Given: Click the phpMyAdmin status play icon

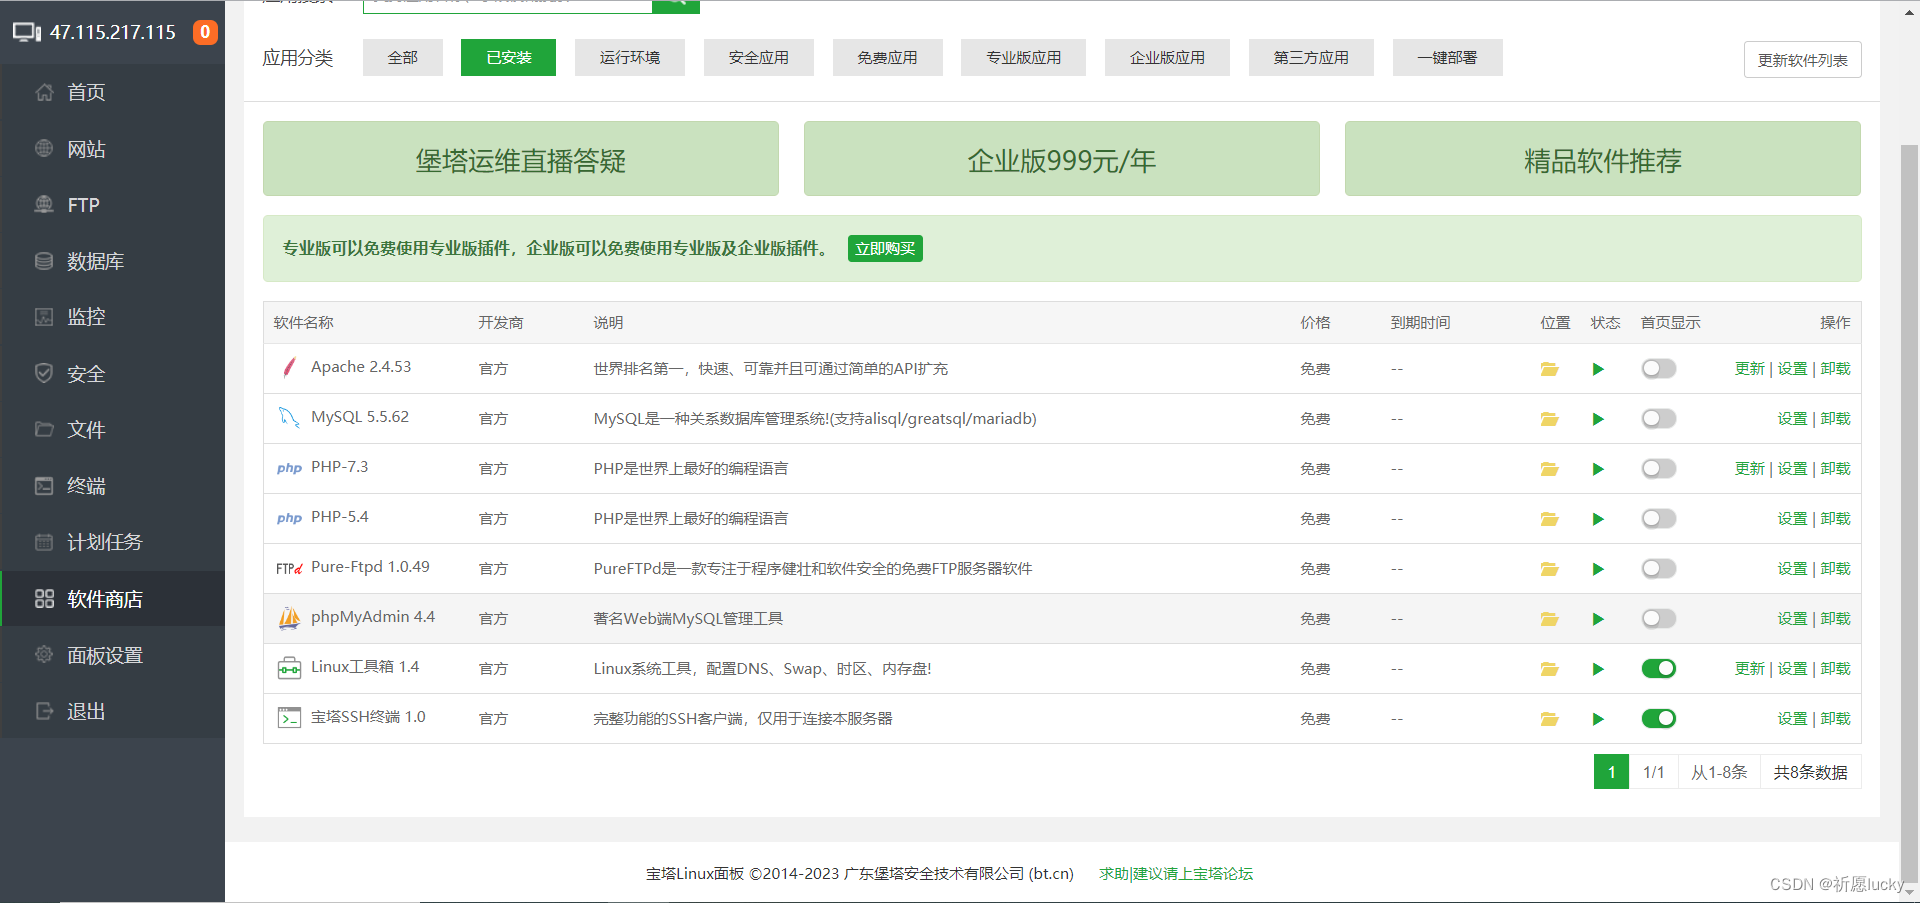Looking at the screenshot, I should pyautogui.click(x=1598, y=619).
